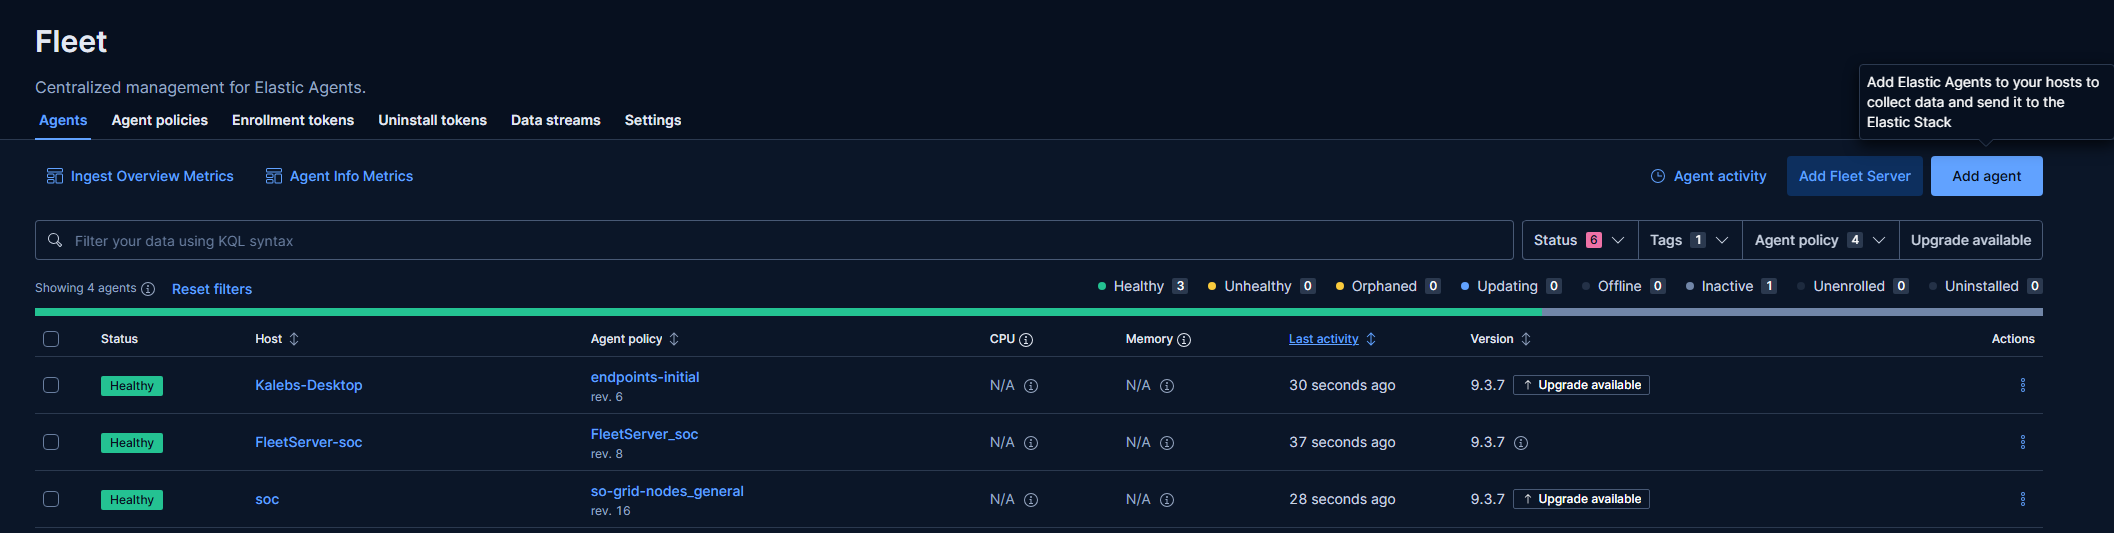Image resolution: width=2114 pixels, height=533 pixels.
Task: Switch to the Enrollment tokens tab
Action: [293, 120]
